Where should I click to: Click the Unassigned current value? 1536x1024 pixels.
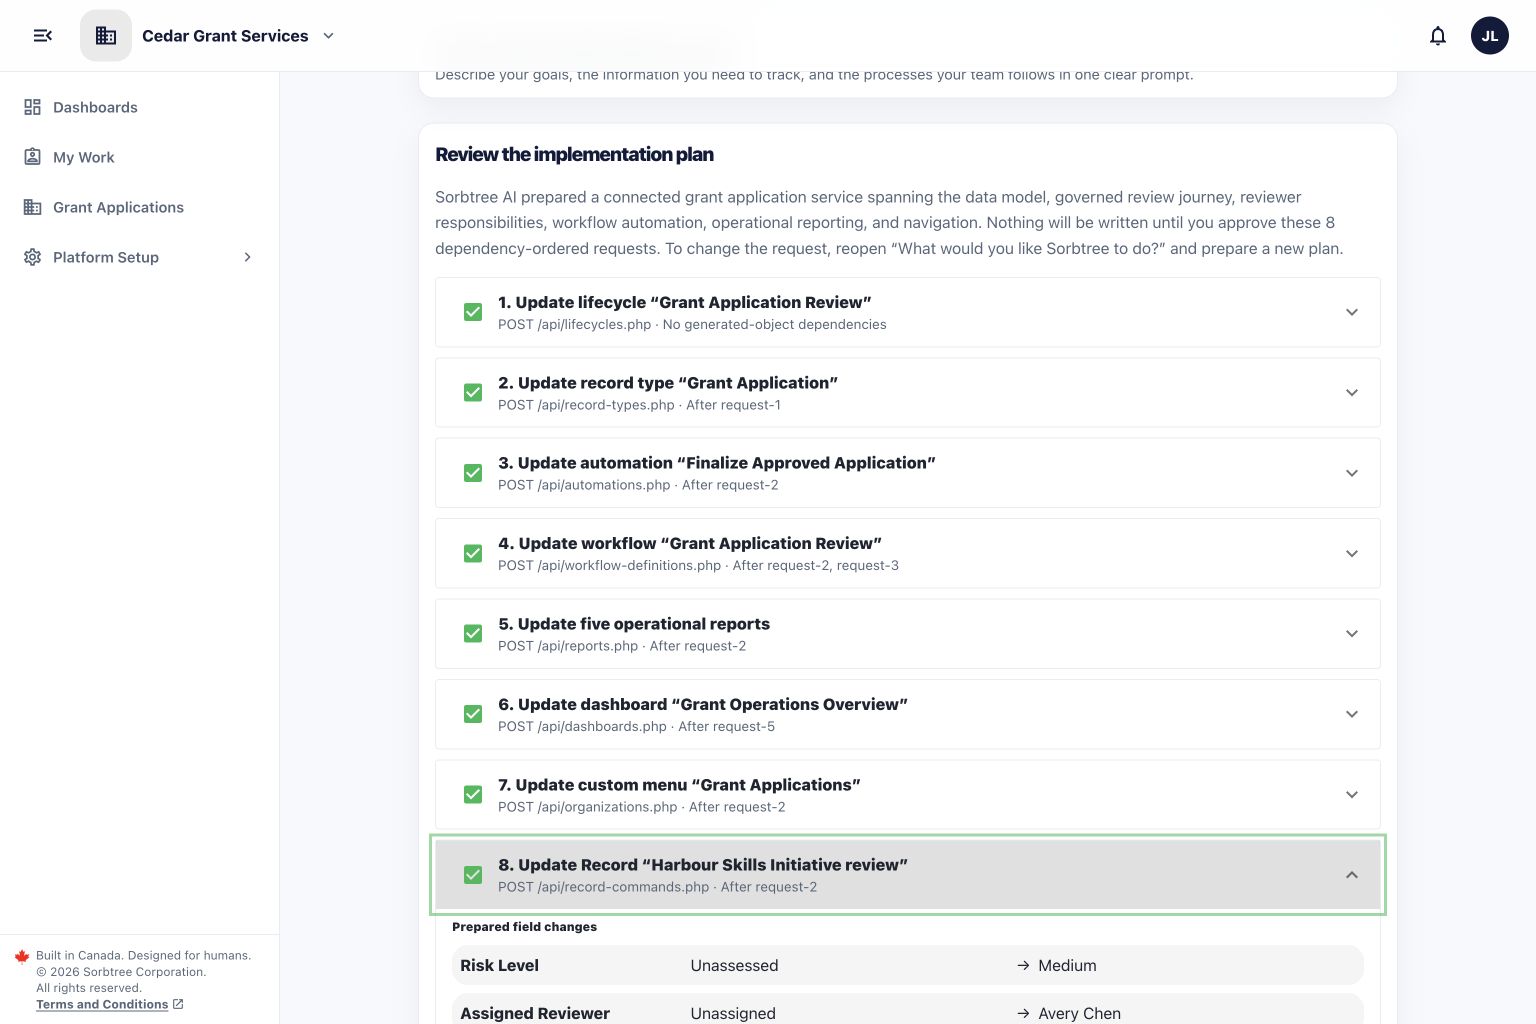click(x=733, y=1013)
